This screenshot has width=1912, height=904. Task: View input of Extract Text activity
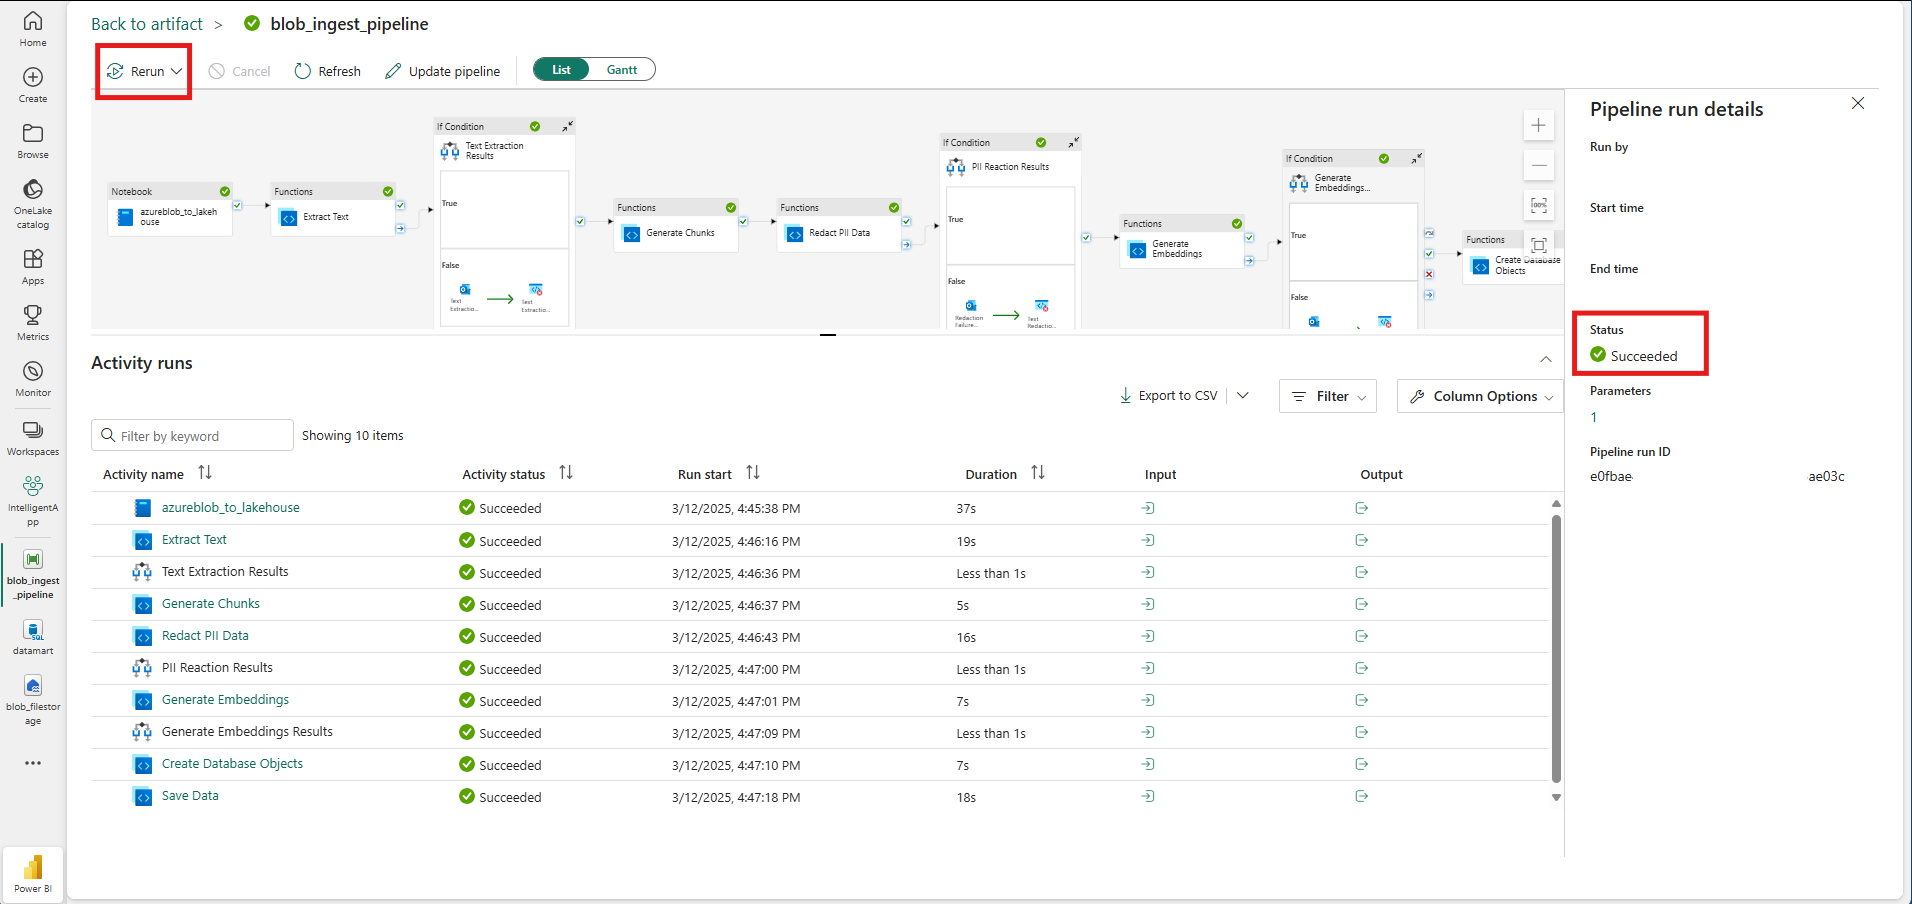[1148, 540]
